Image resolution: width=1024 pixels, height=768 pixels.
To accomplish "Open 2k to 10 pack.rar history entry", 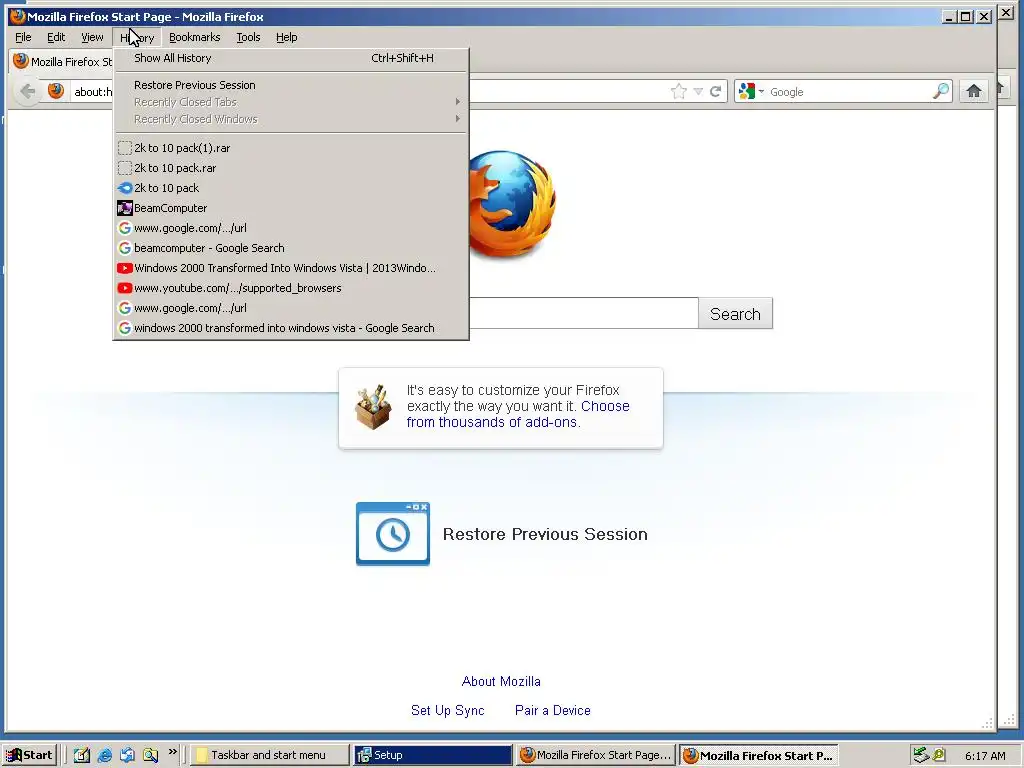I will 291,168.
